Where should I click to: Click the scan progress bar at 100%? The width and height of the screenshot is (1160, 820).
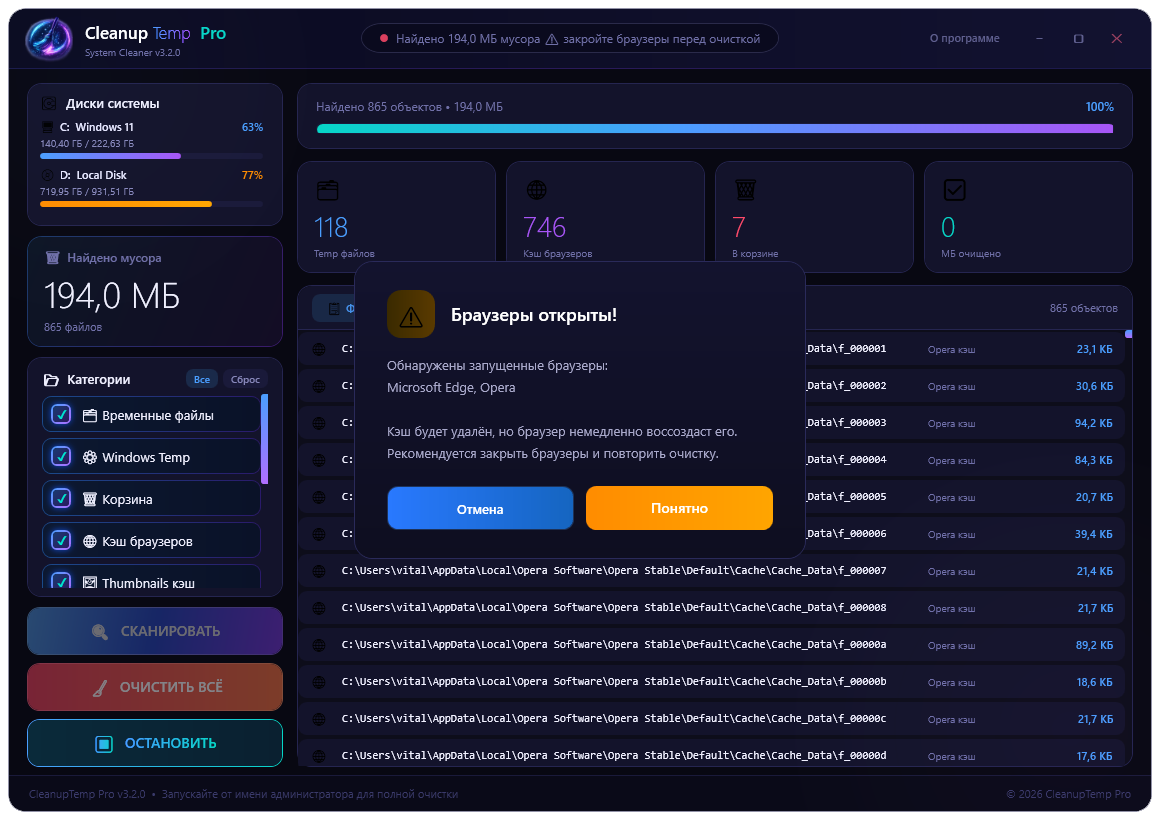pos(715,129)
